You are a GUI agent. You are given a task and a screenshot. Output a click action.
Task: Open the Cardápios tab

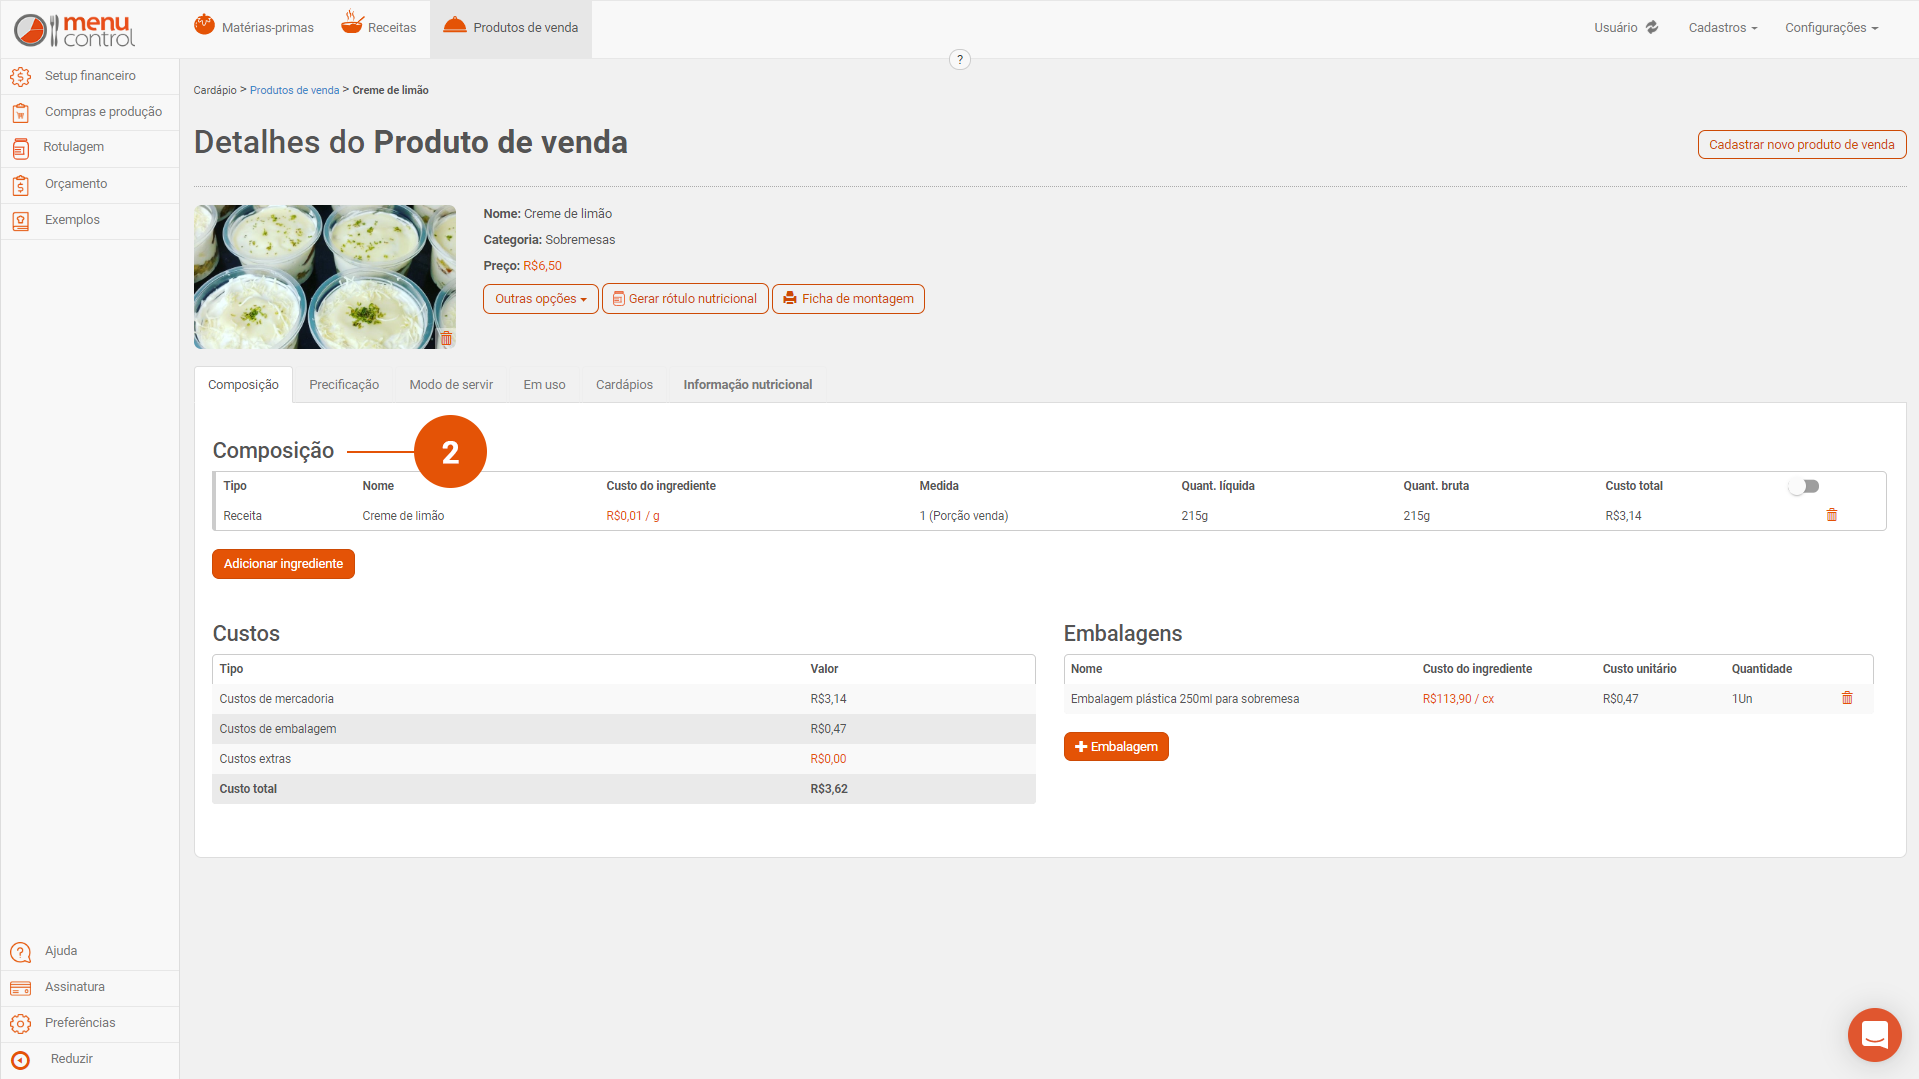(x=624, y=385)
